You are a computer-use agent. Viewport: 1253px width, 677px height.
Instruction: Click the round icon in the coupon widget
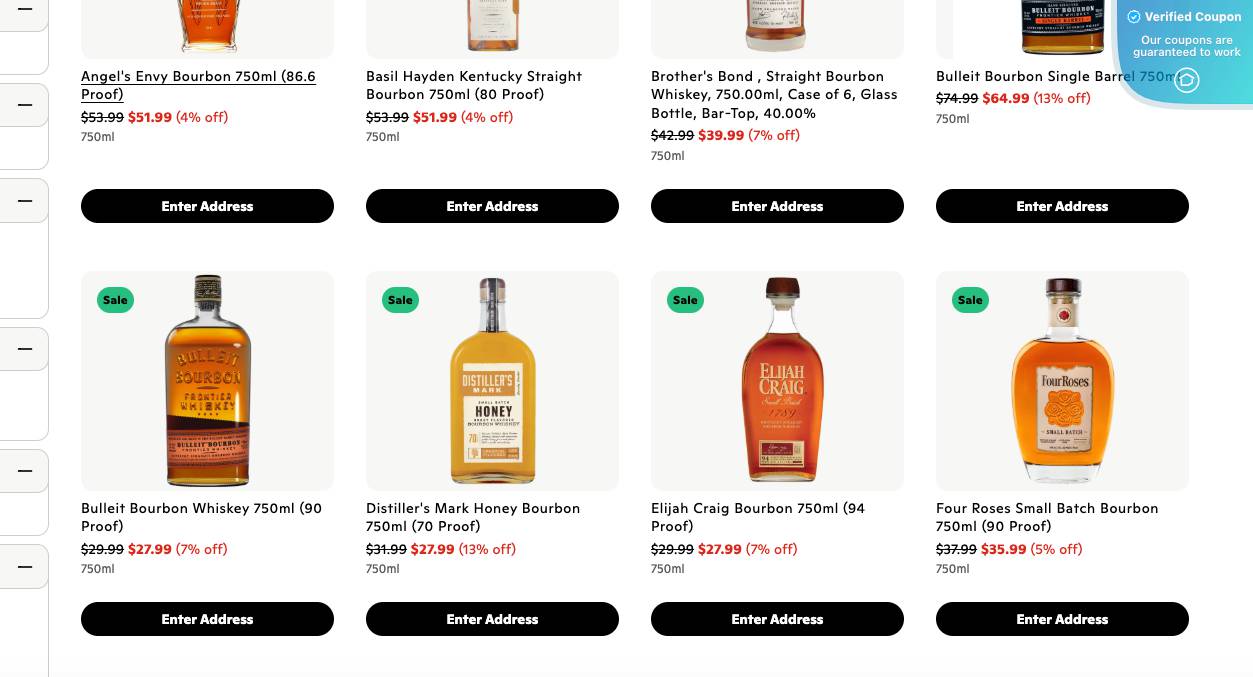pyautogui.click(x=1186, y=80)
